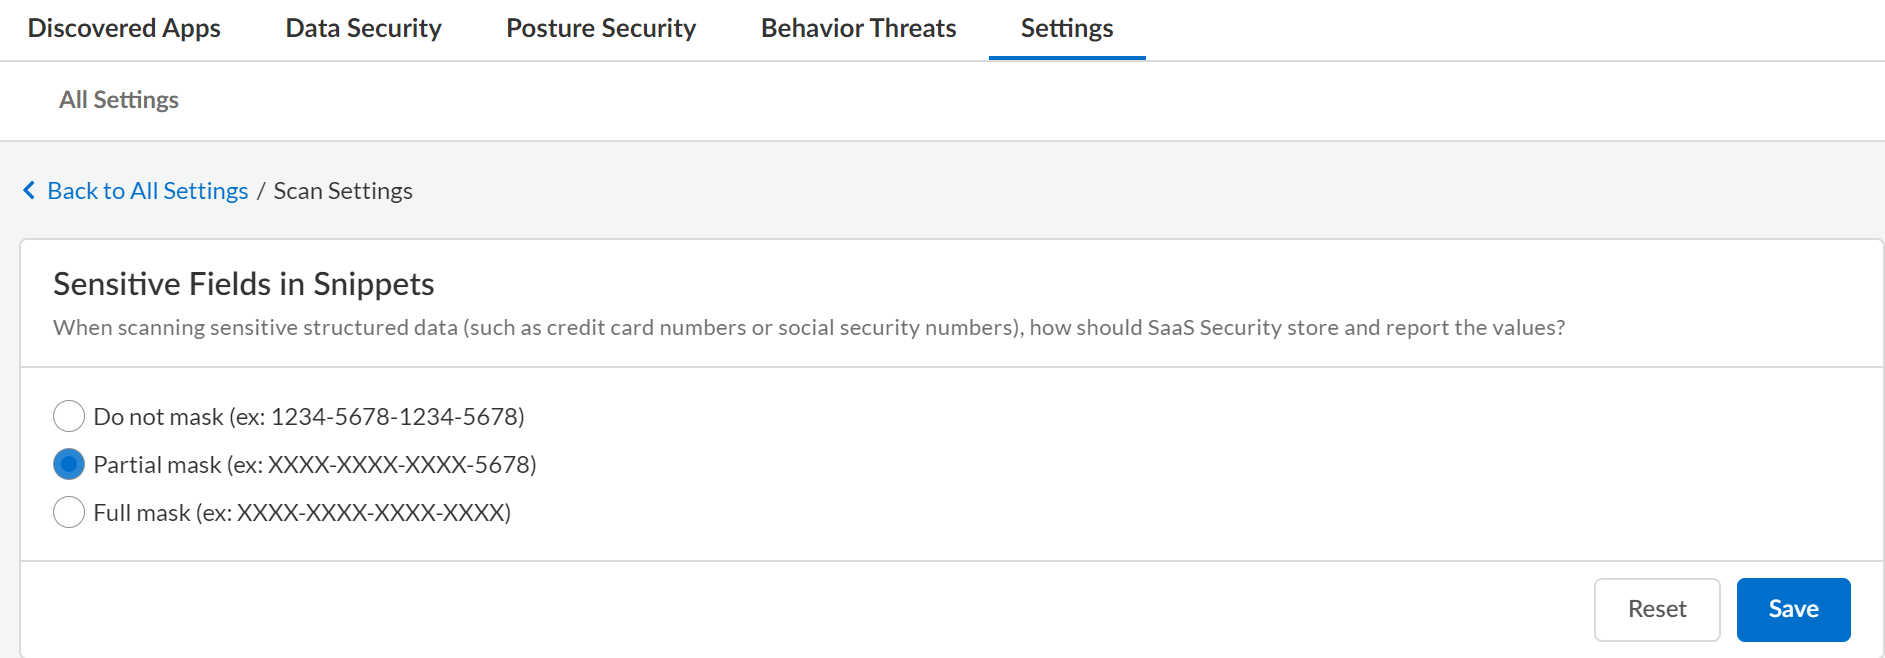Click the All Settings sub-tab
The height and width of the screenshot is (658, 1885).
[119, 100]
